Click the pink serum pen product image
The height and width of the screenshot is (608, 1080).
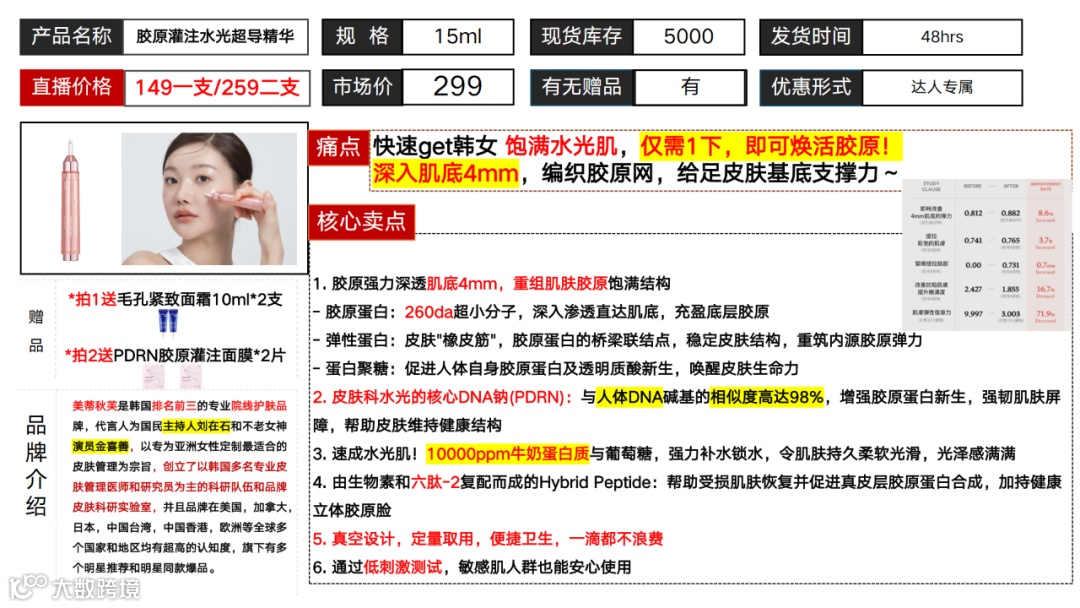[x=70, y=200]
